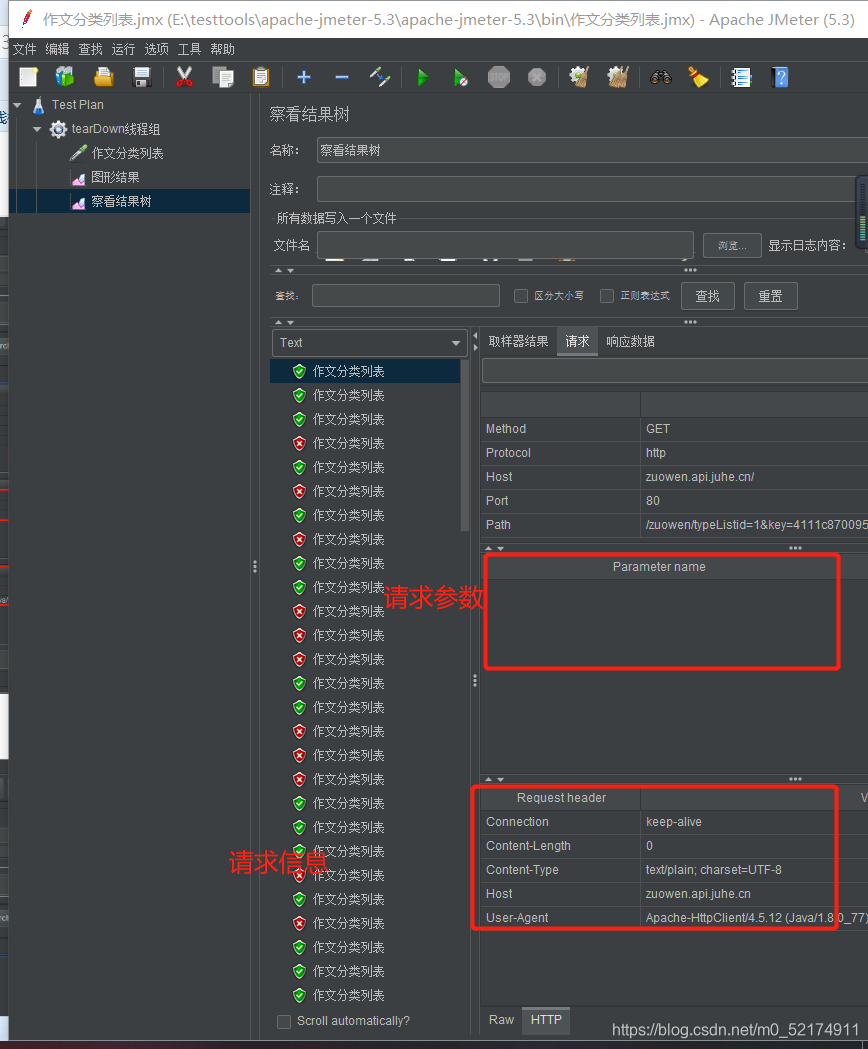
Task: Enable the Scroll automatically checkbox
Action: 284,1022
